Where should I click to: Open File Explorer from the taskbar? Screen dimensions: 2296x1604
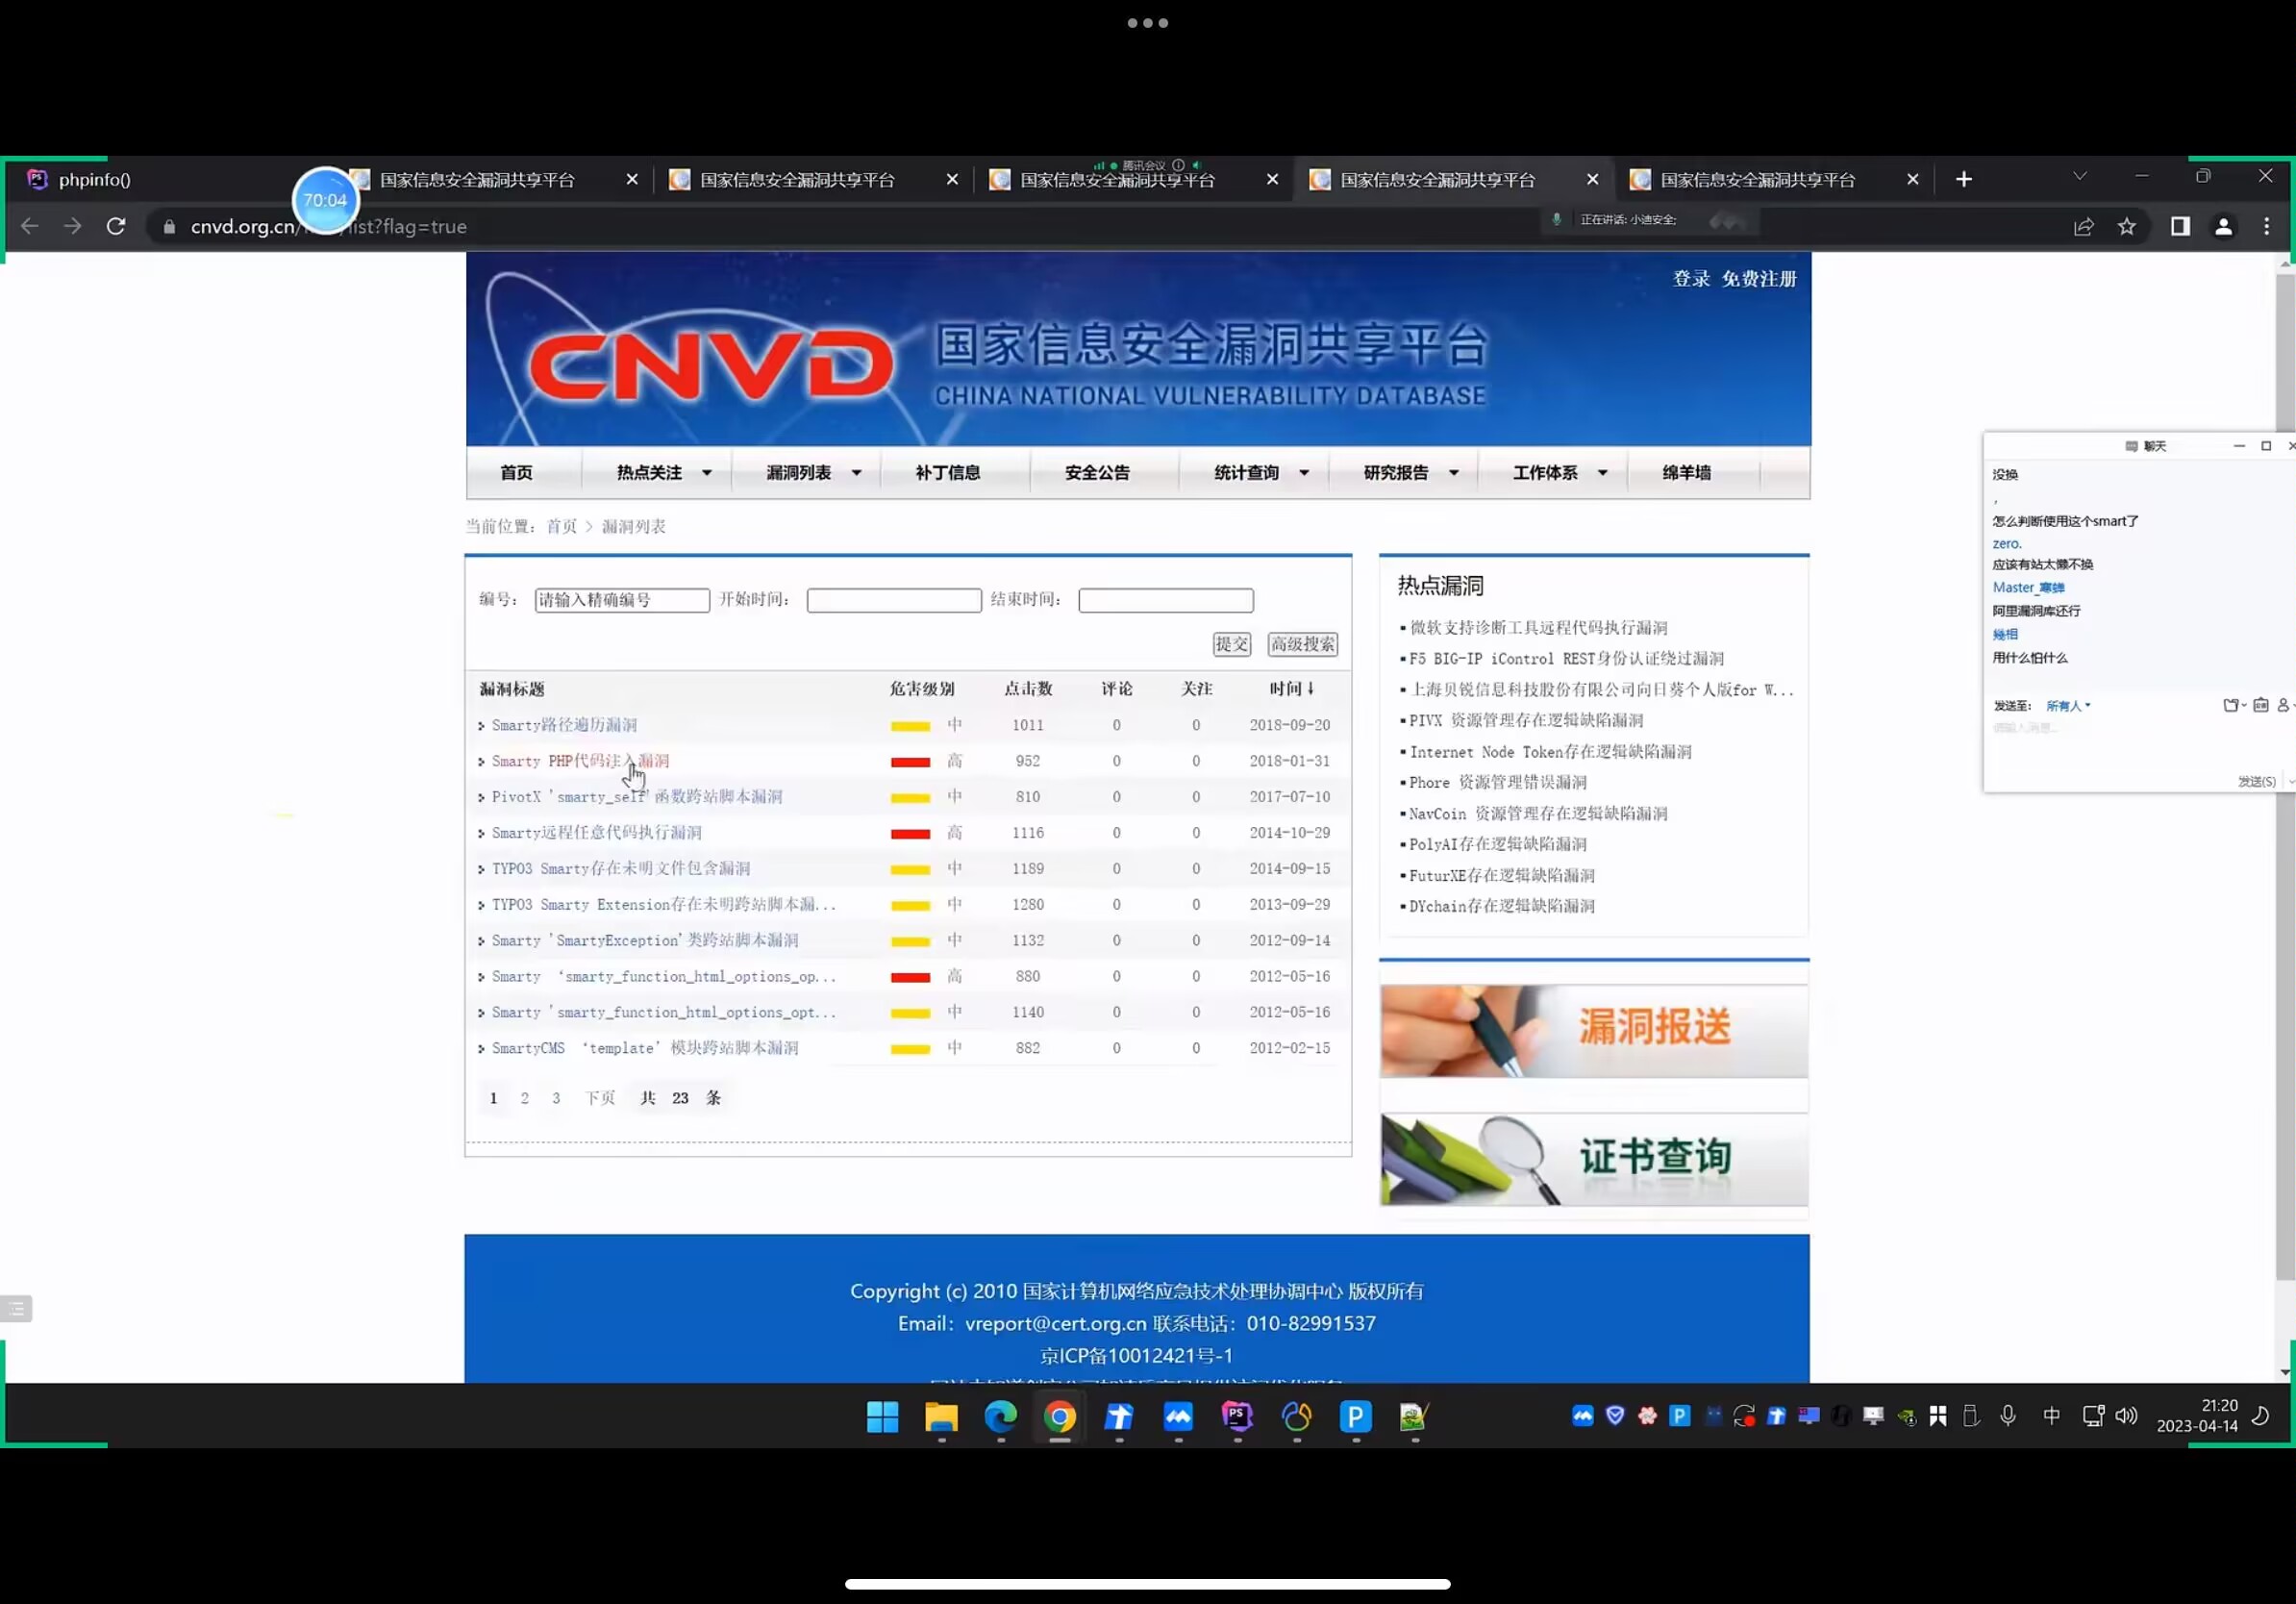point(941,1416)
